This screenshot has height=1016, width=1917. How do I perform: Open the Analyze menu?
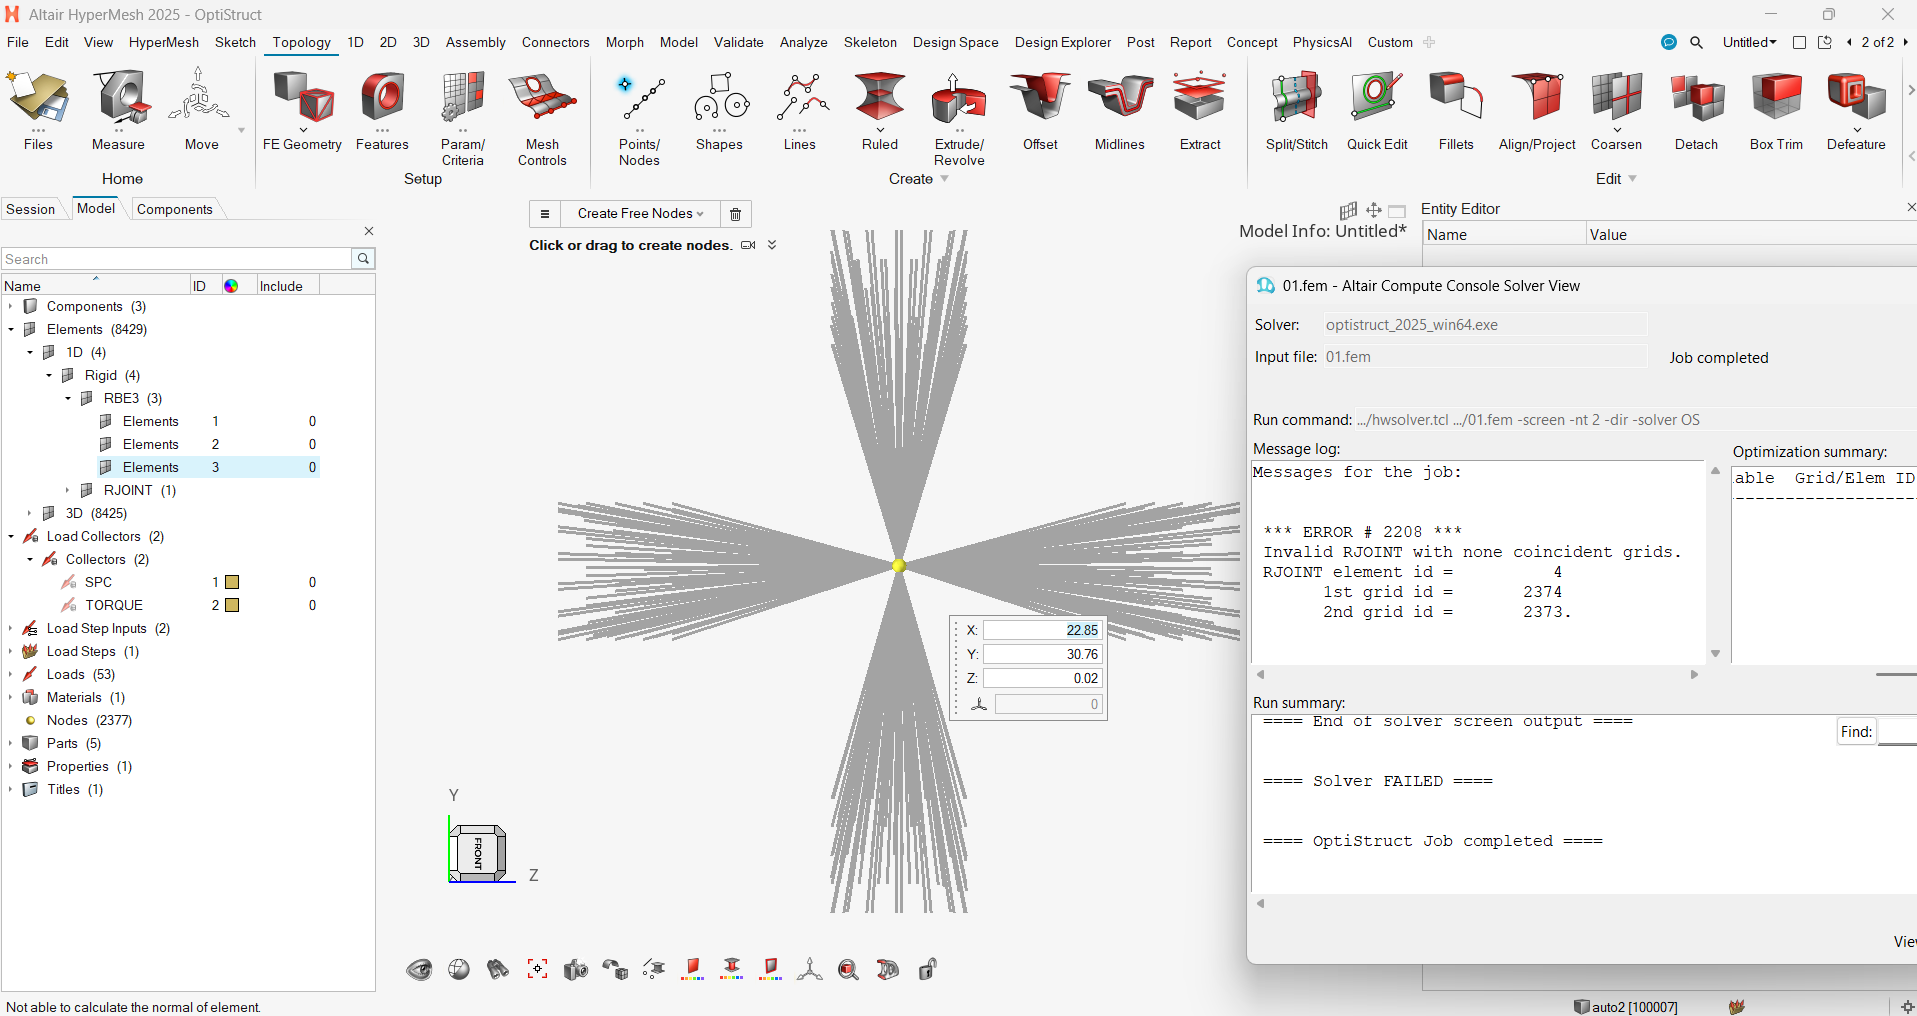803,42
